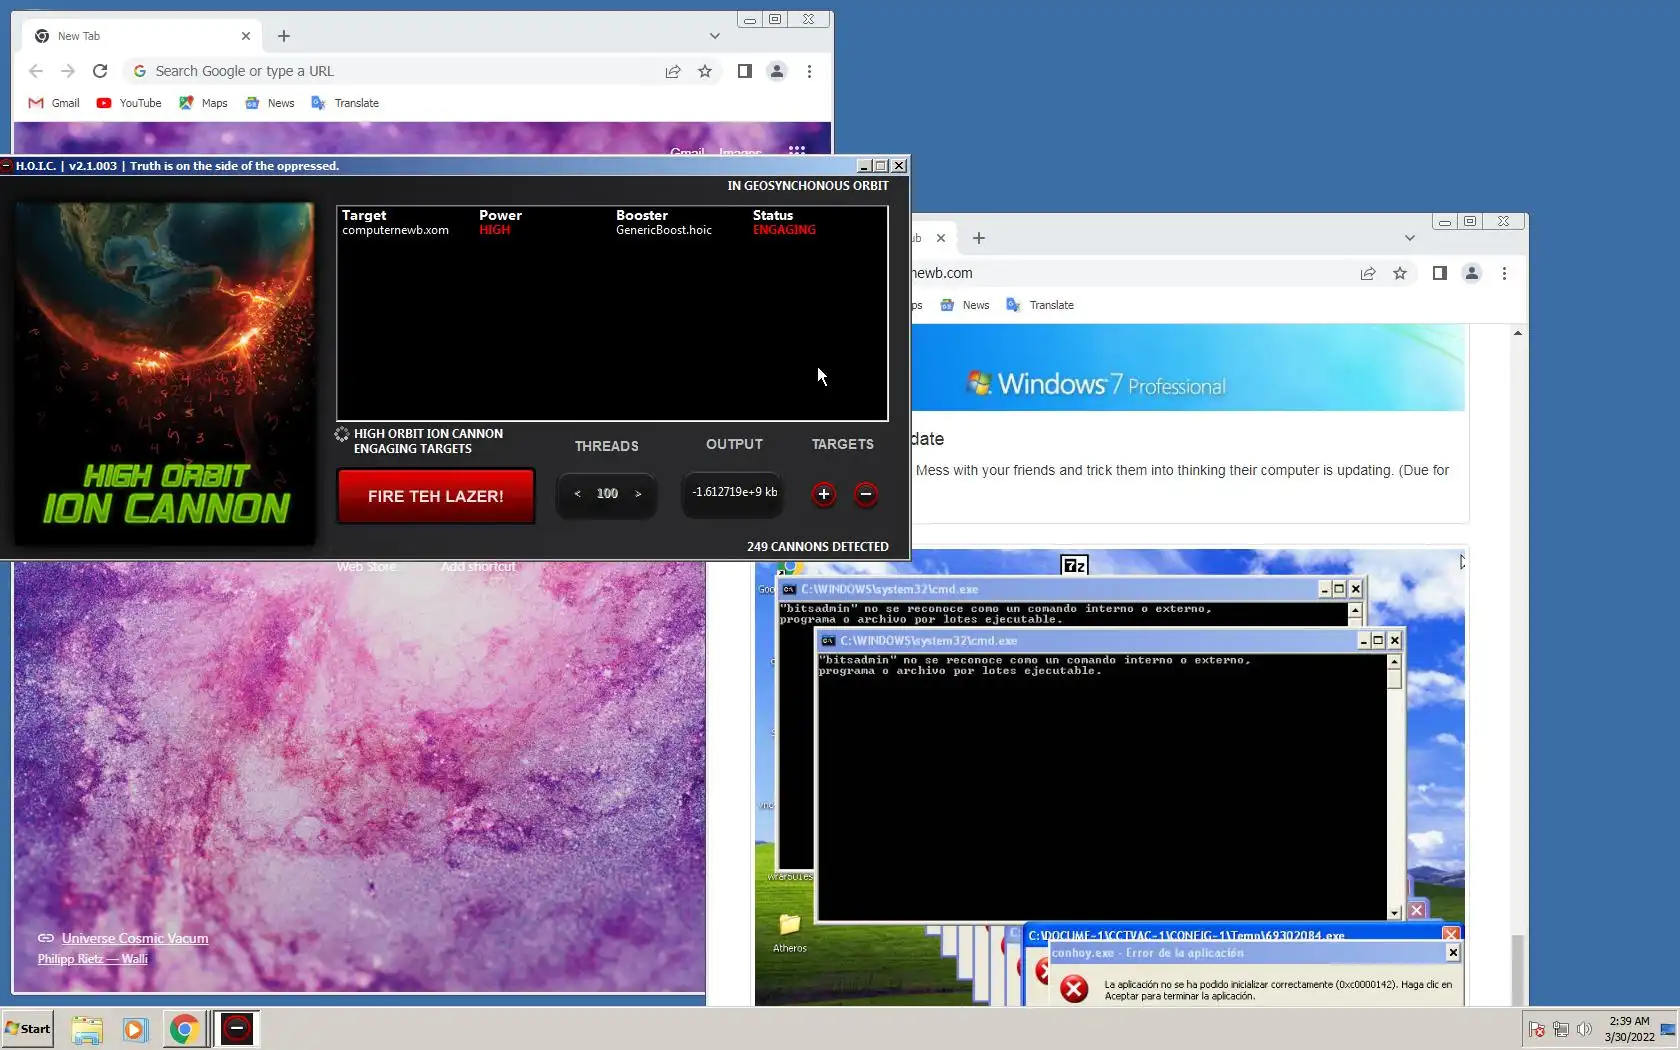Open Translate bookmark in computernewb.com window

tap(1040, 305)
